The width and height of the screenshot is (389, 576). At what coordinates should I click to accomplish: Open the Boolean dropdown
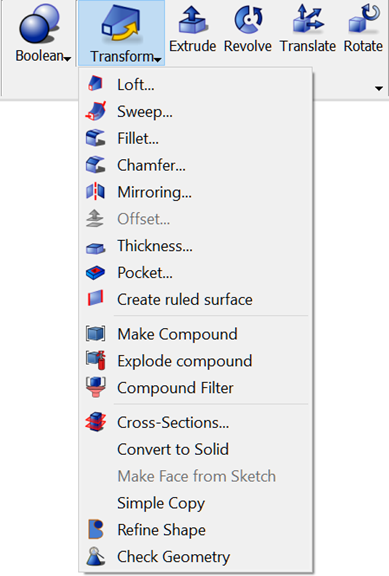(x=39, y=33)
